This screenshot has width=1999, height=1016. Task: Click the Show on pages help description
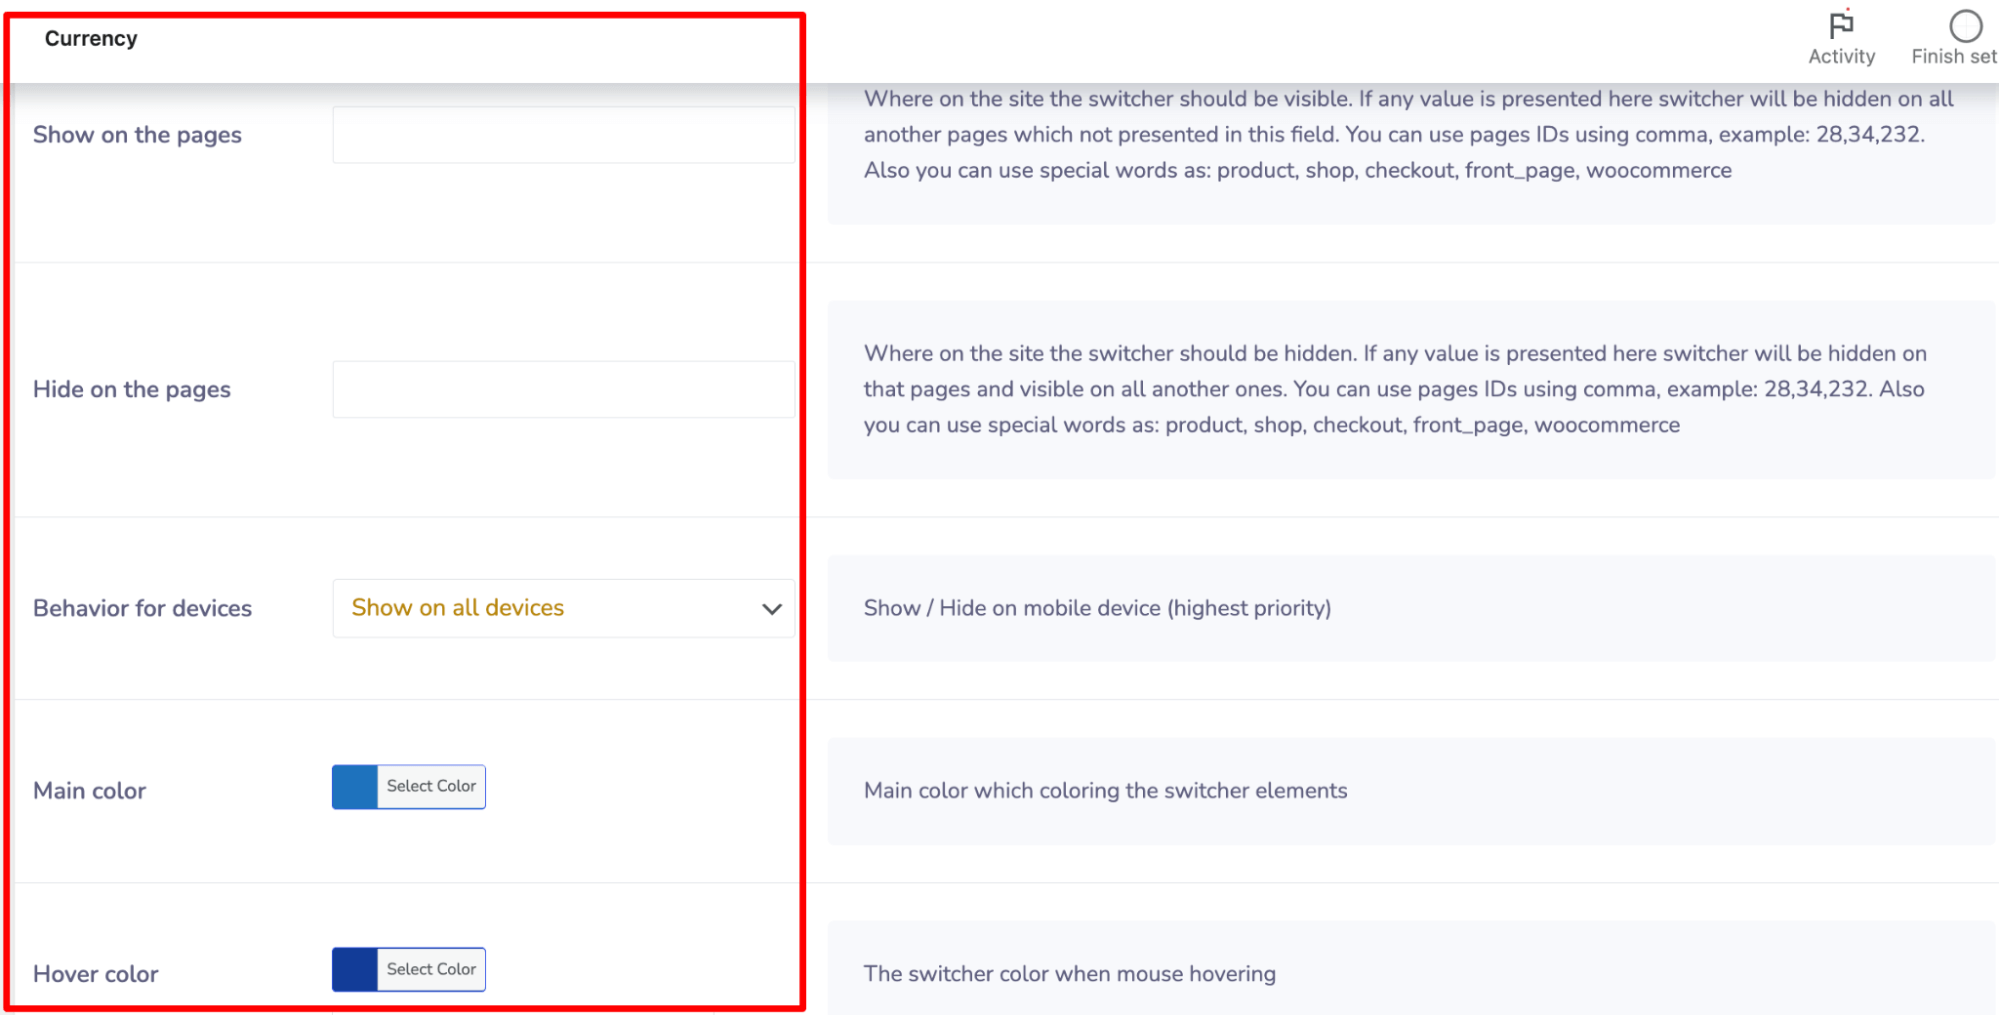coord(1408,135)
